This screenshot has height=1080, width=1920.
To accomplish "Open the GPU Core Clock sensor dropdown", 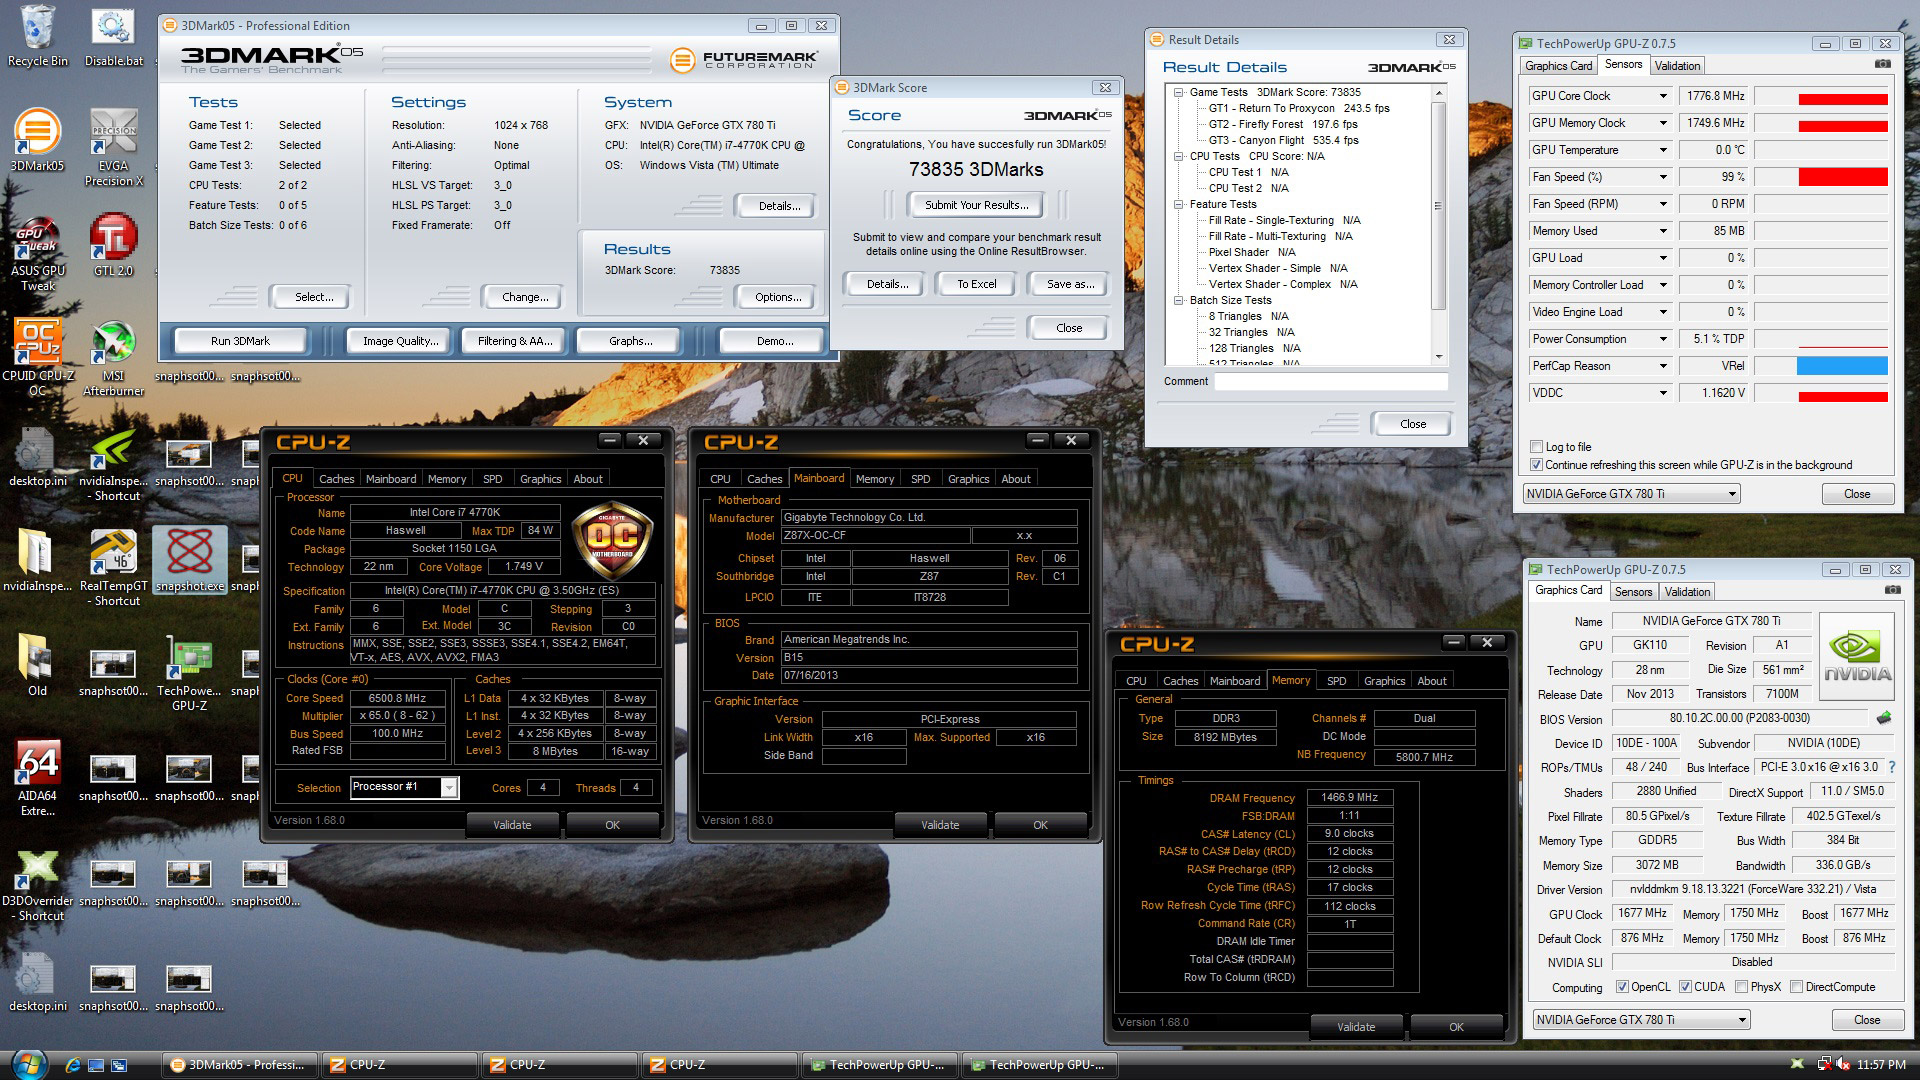I will point(1663,96).
